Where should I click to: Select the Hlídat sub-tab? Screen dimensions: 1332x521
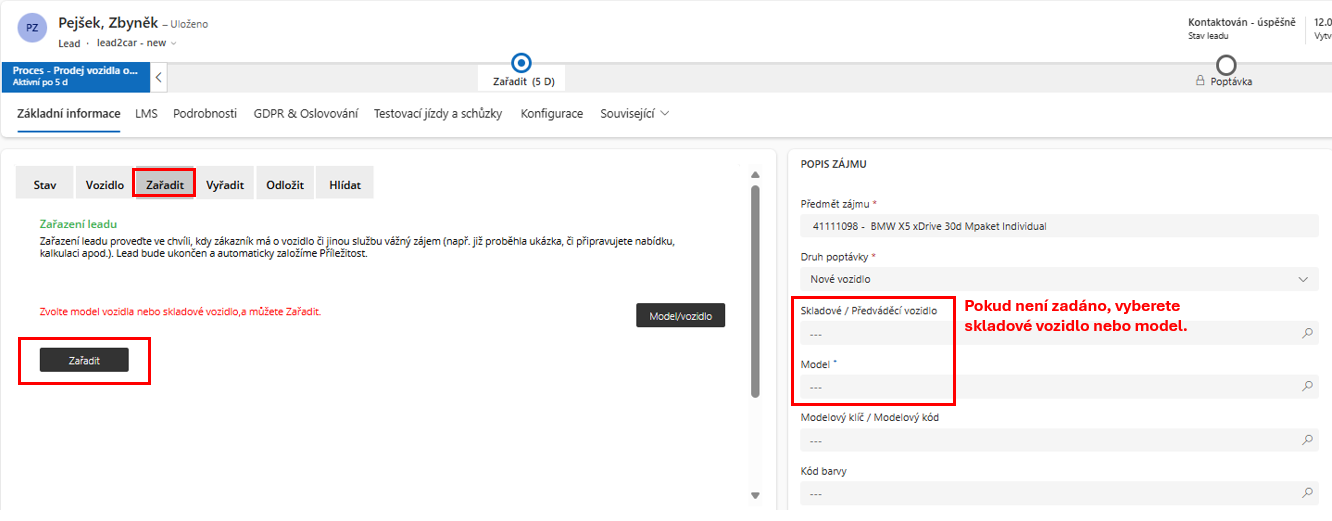point(345,185)
